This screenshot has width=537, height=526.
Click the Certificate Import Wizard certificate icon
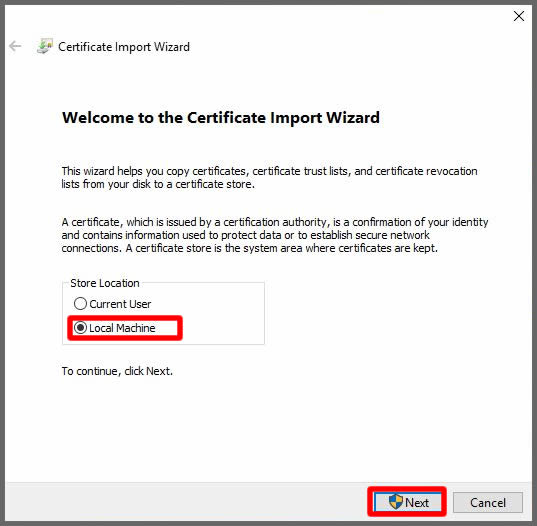tap(45, 46)
